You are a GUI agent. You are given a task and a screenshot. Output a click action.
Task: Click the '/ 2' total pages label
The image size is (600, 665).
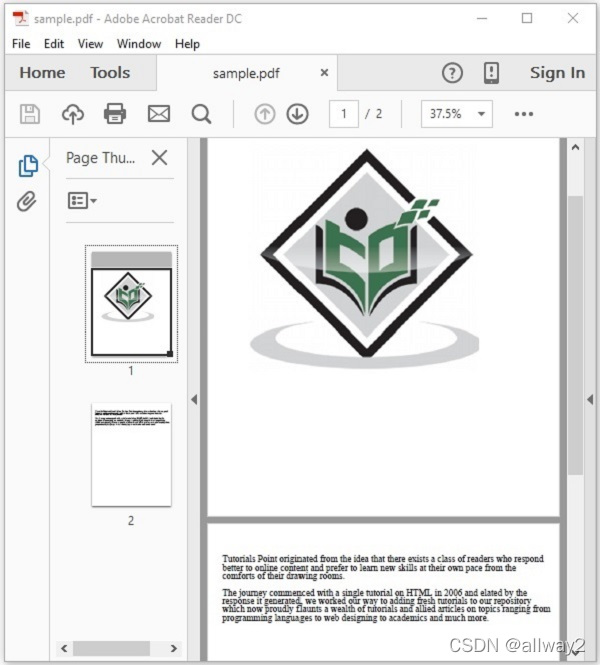pos(374,114)
